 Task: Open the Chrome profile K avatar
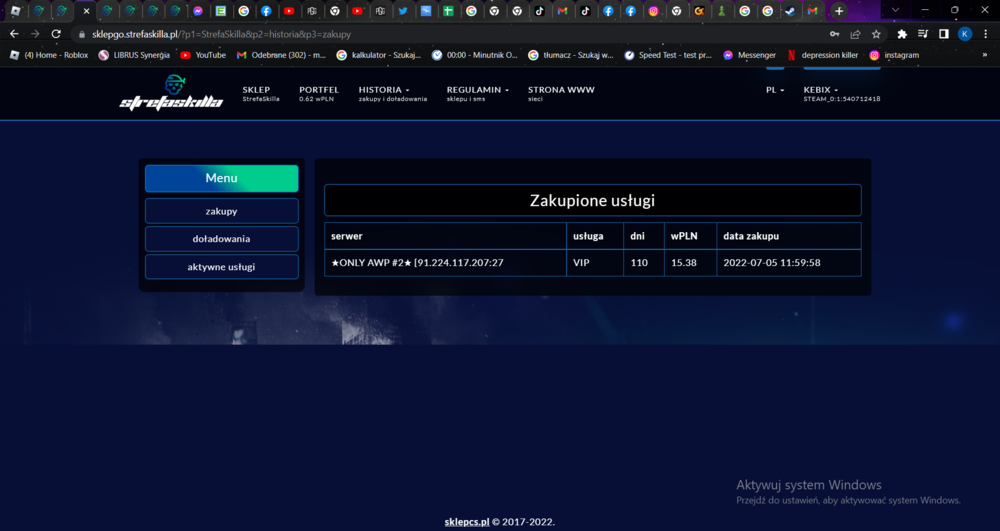coord(965,34)
